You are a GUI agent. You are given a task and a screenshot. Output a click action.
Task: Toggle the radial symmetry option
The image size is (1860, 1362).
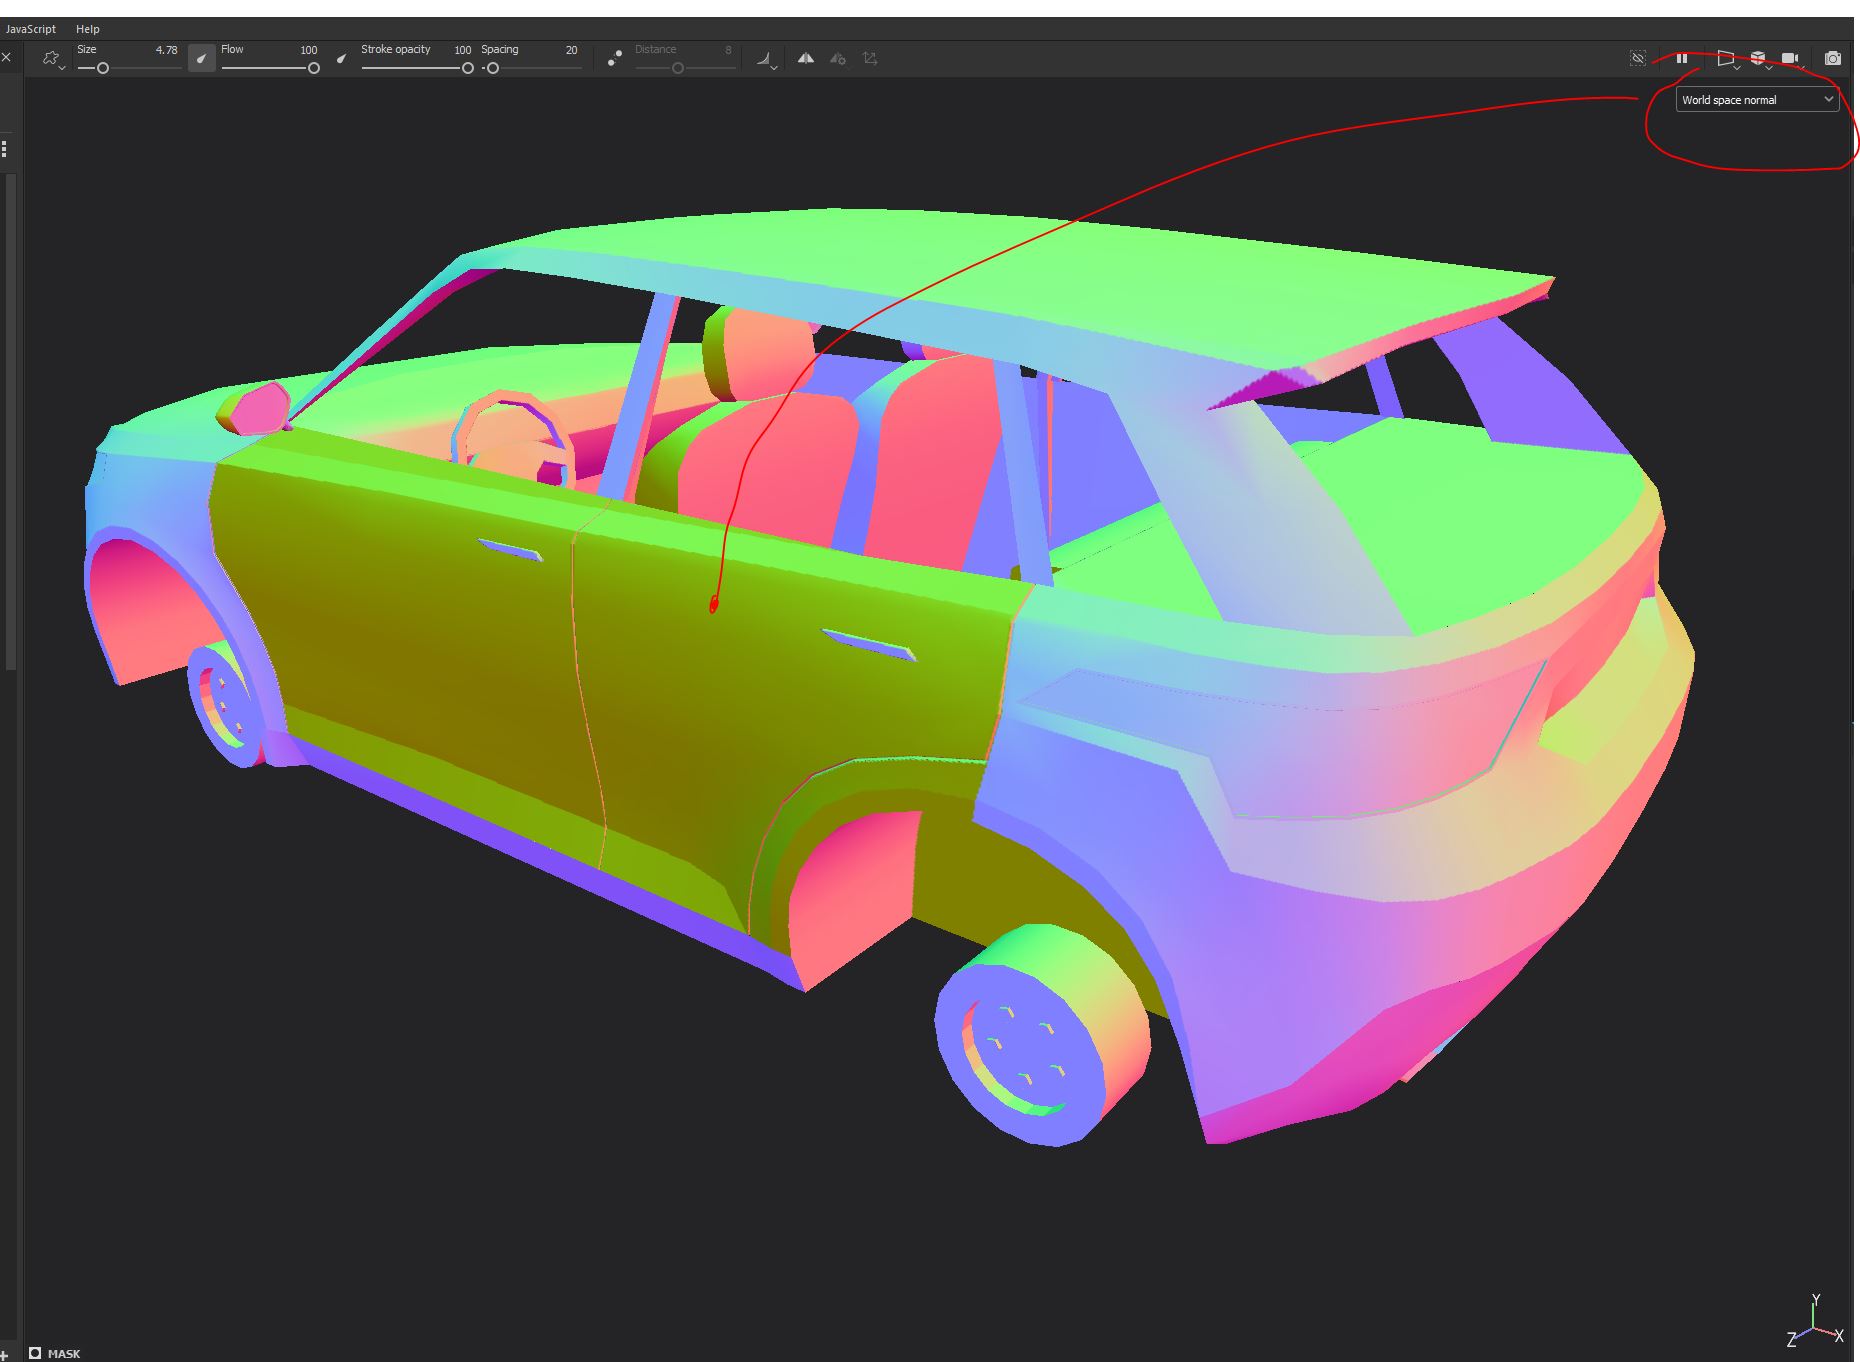click(838, 58)
